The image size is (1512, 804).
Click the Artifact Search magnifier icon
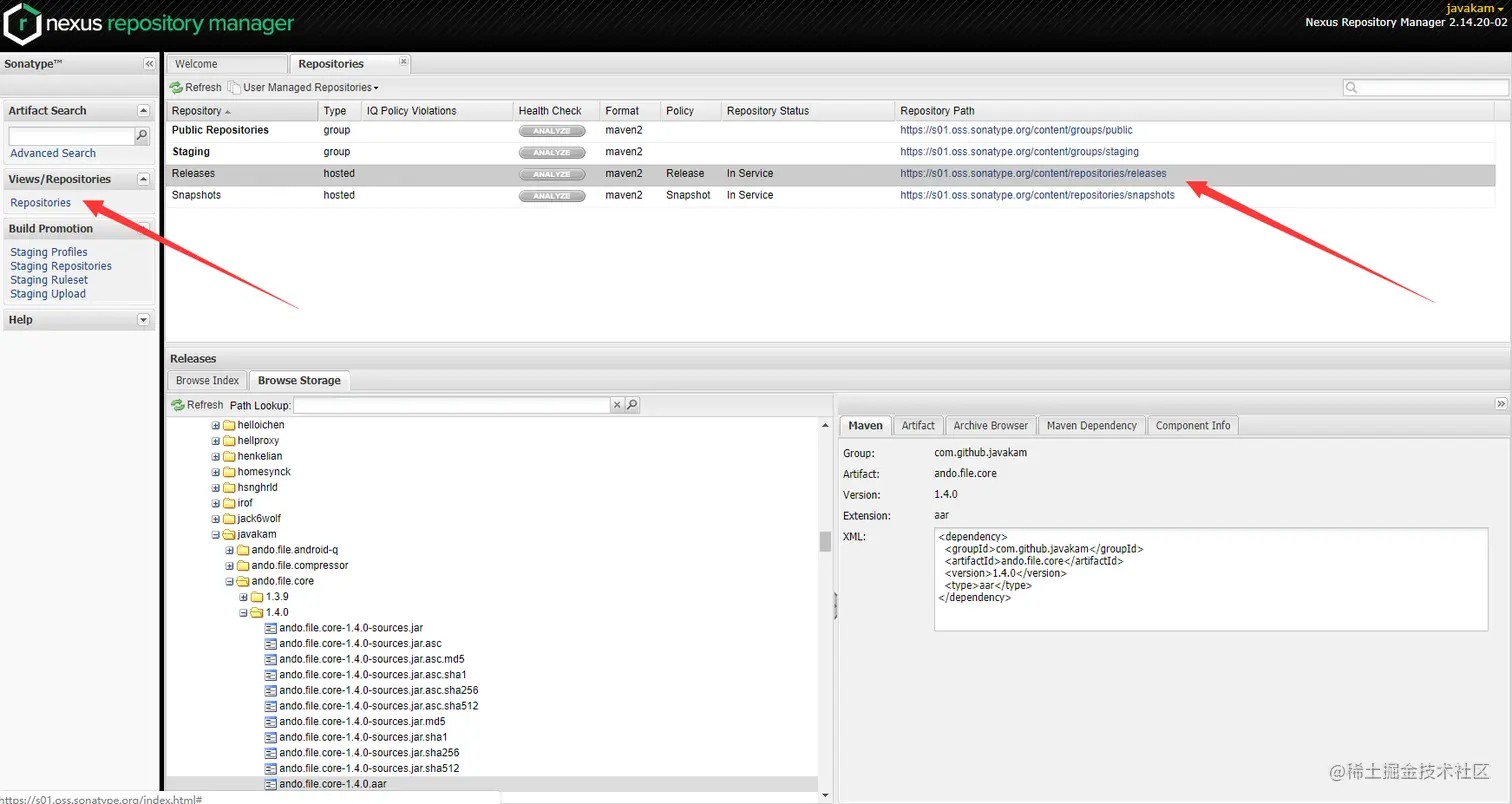(142, 136)
